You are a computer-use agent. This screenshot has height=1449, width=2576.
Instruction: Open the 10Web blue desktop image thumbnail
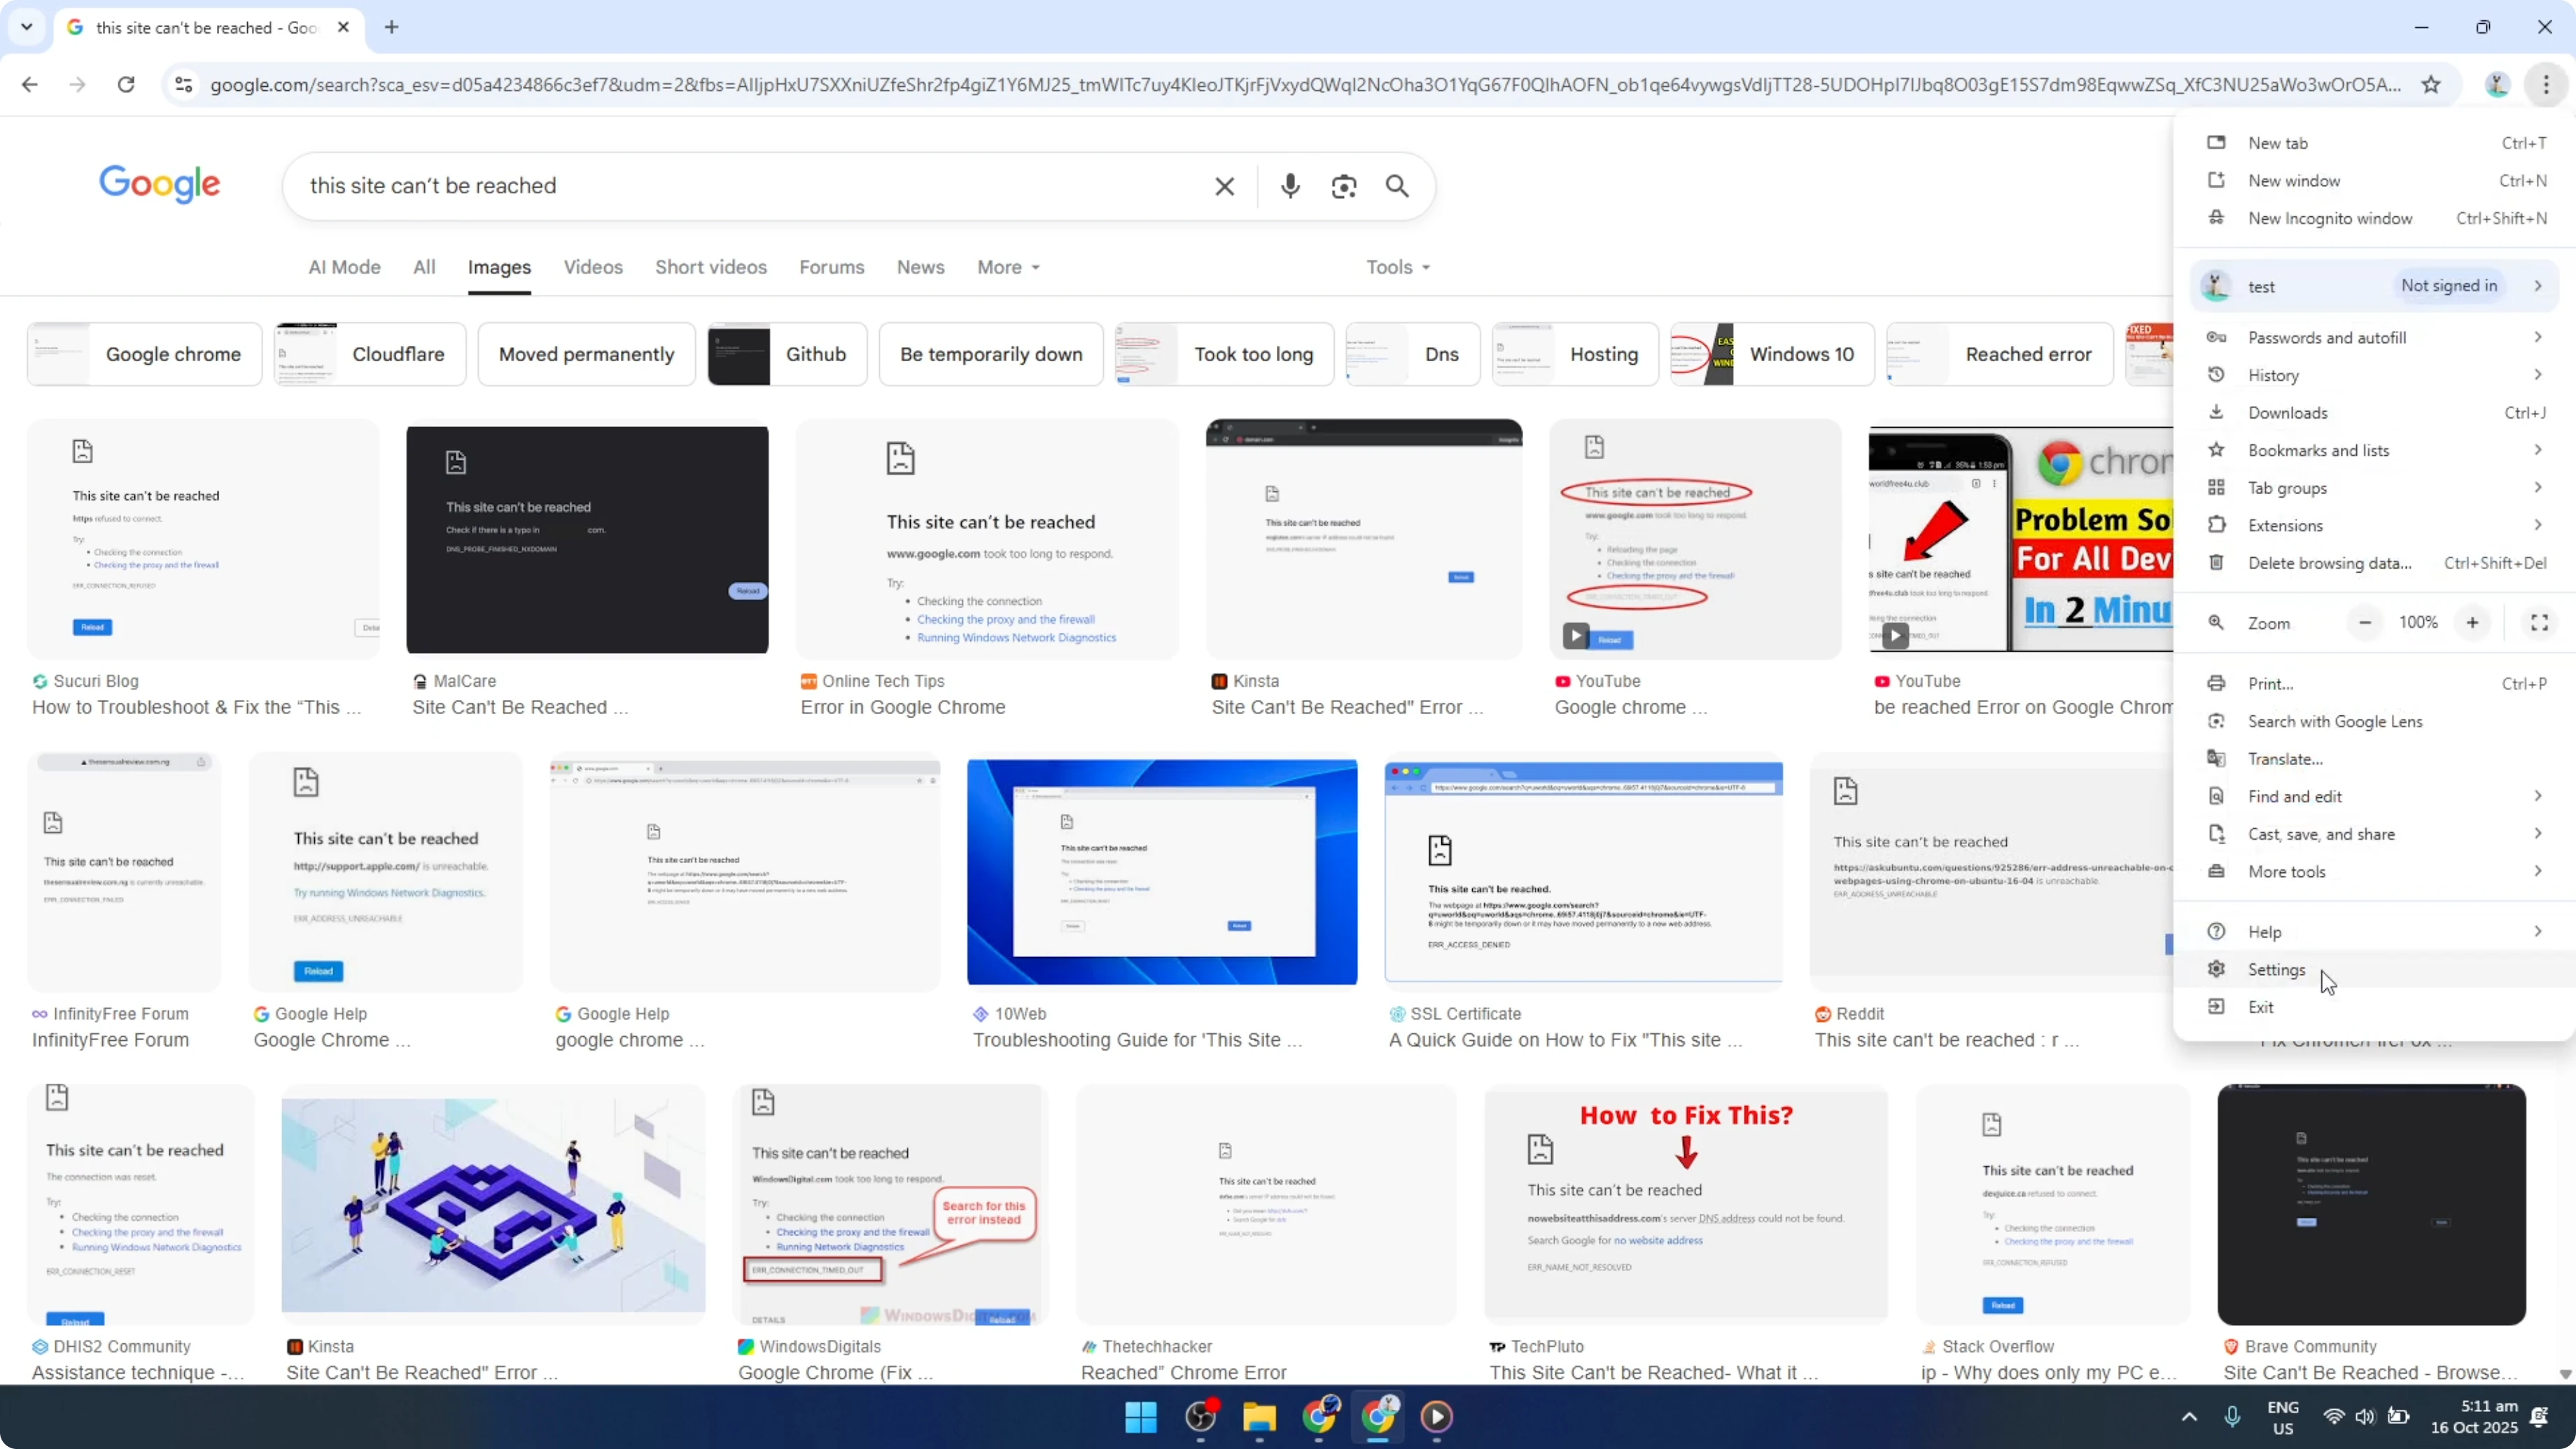pos(1162,871)
